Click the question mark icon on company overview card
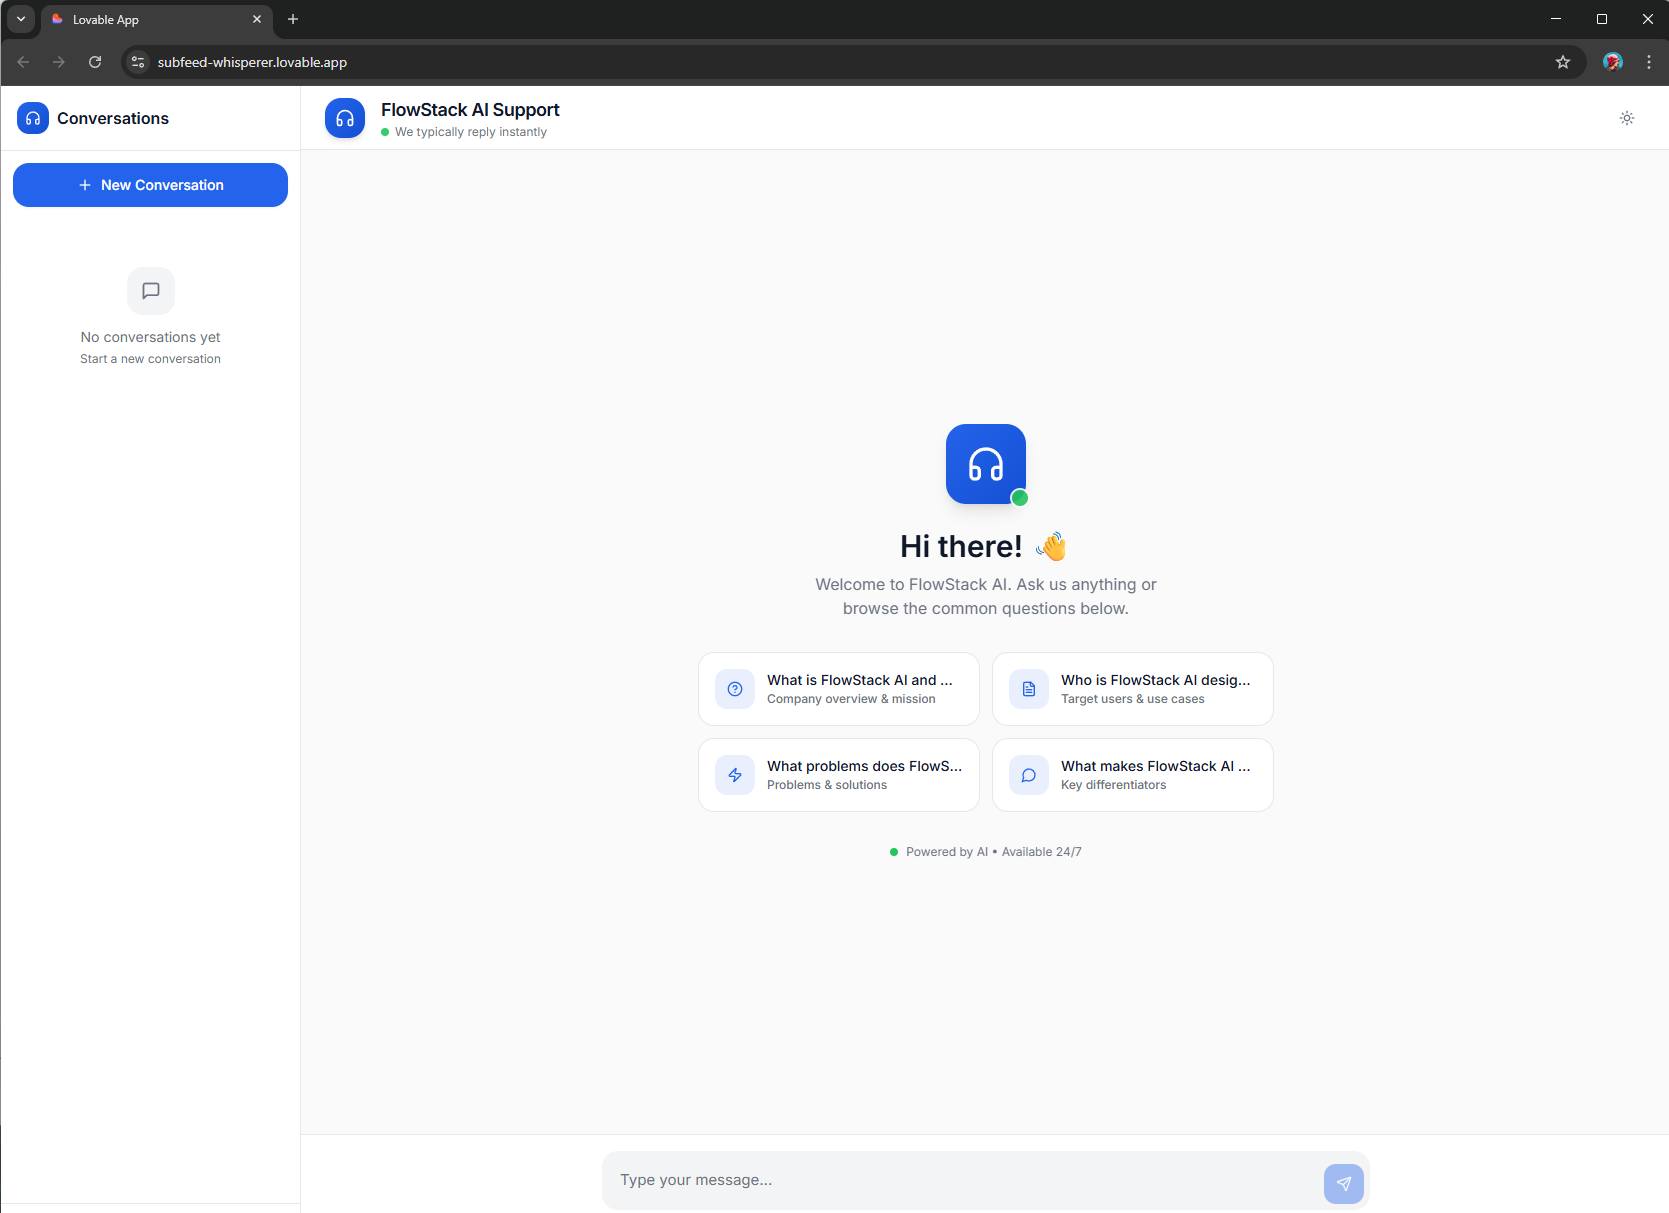The height and width of the screenshot is (1213, 1669). click(x=735, y=689)
